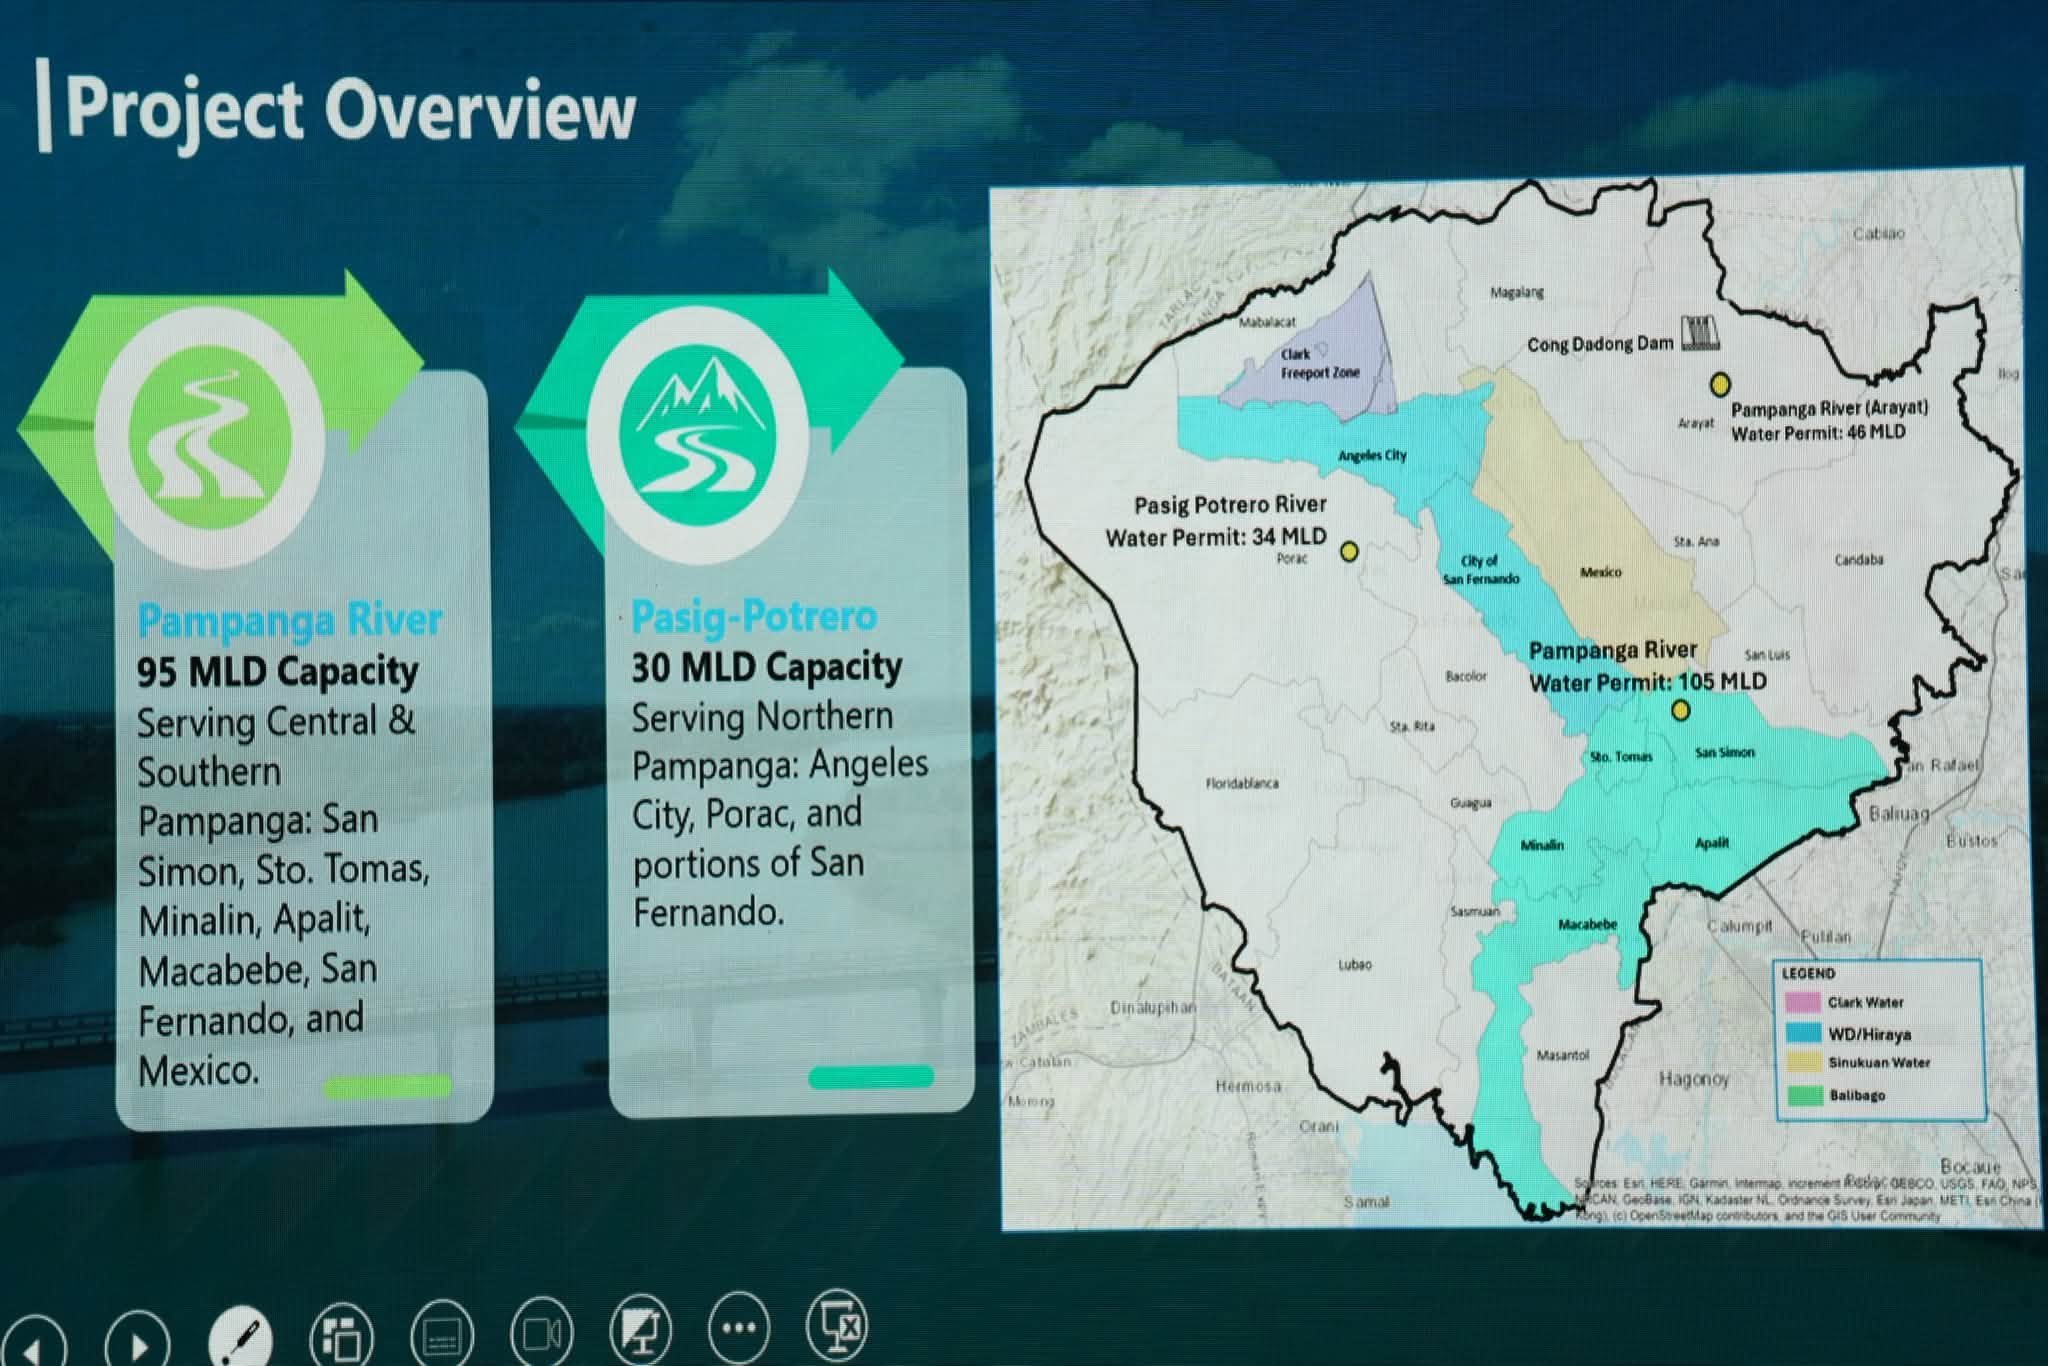This screenshot has width=2048, height=1366.
Task: Click the 30 MLD Capacity text
Action: (766, 667)
